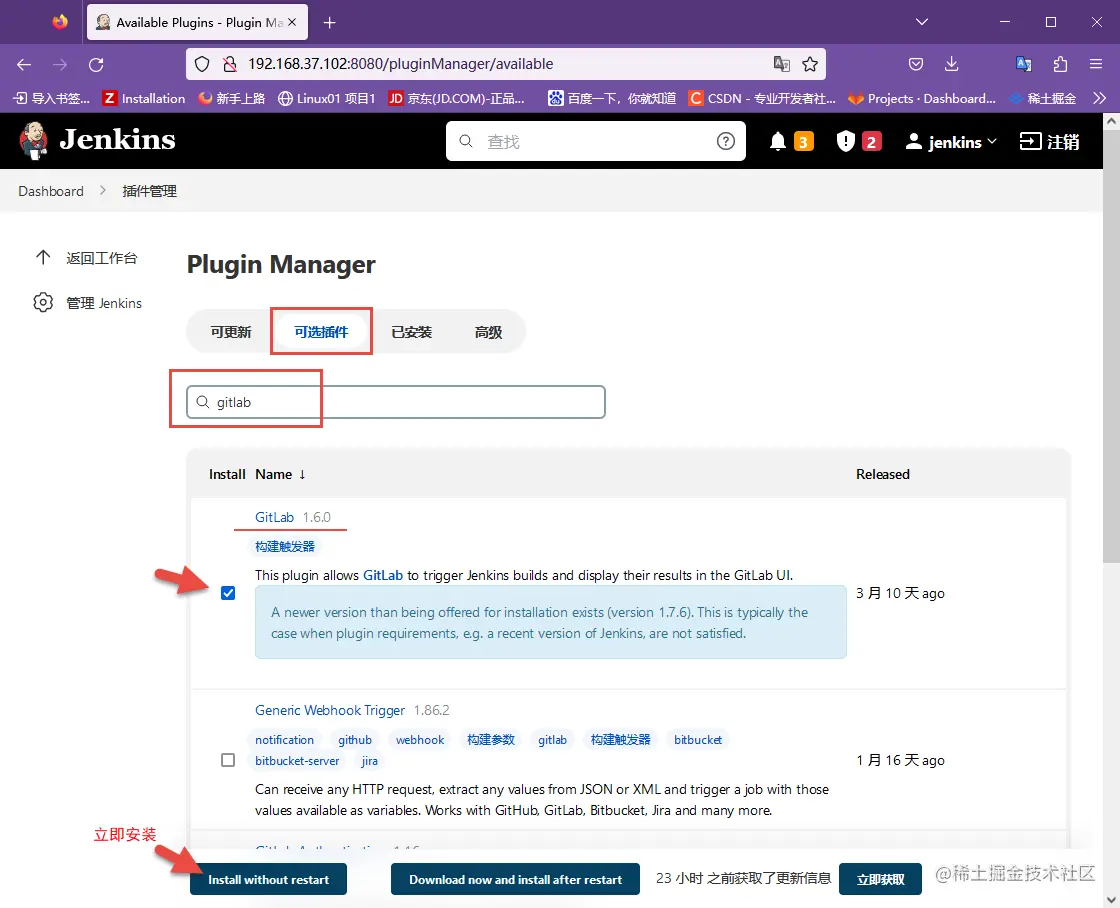
Task: Click the Jenkins logo
Action: click(x=97, y=140)
